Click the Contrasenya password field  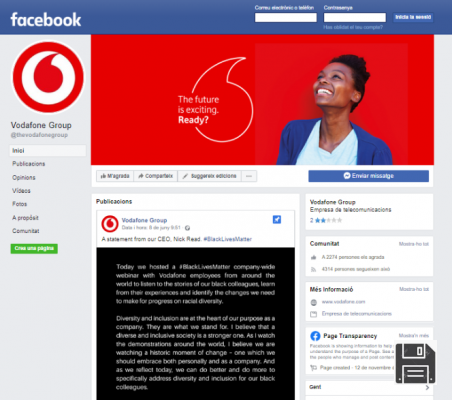click(x=355, y=17)
